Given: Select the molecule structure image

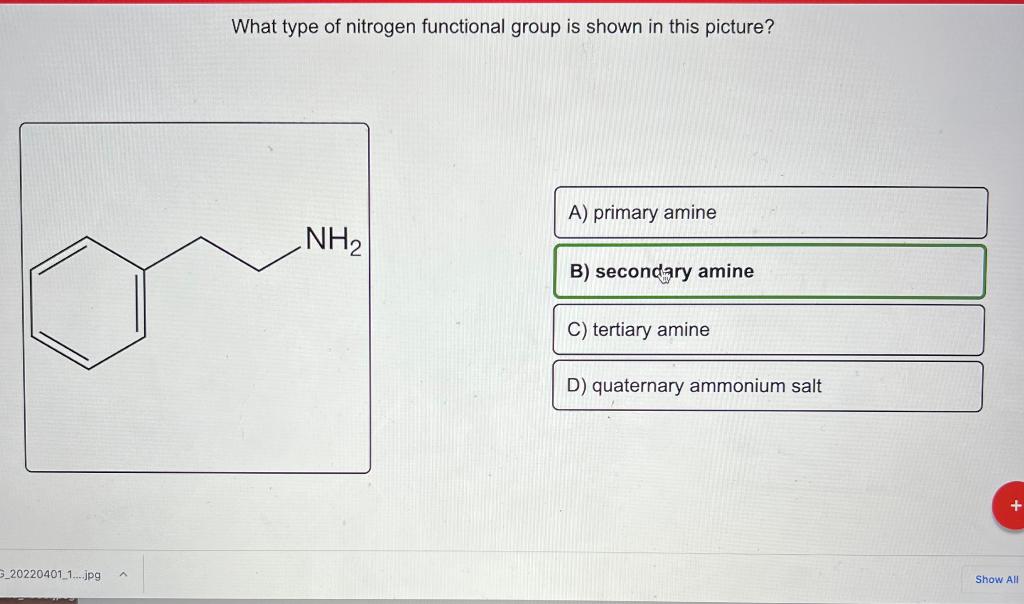Looking at the screenshot, I should [195, 296].
